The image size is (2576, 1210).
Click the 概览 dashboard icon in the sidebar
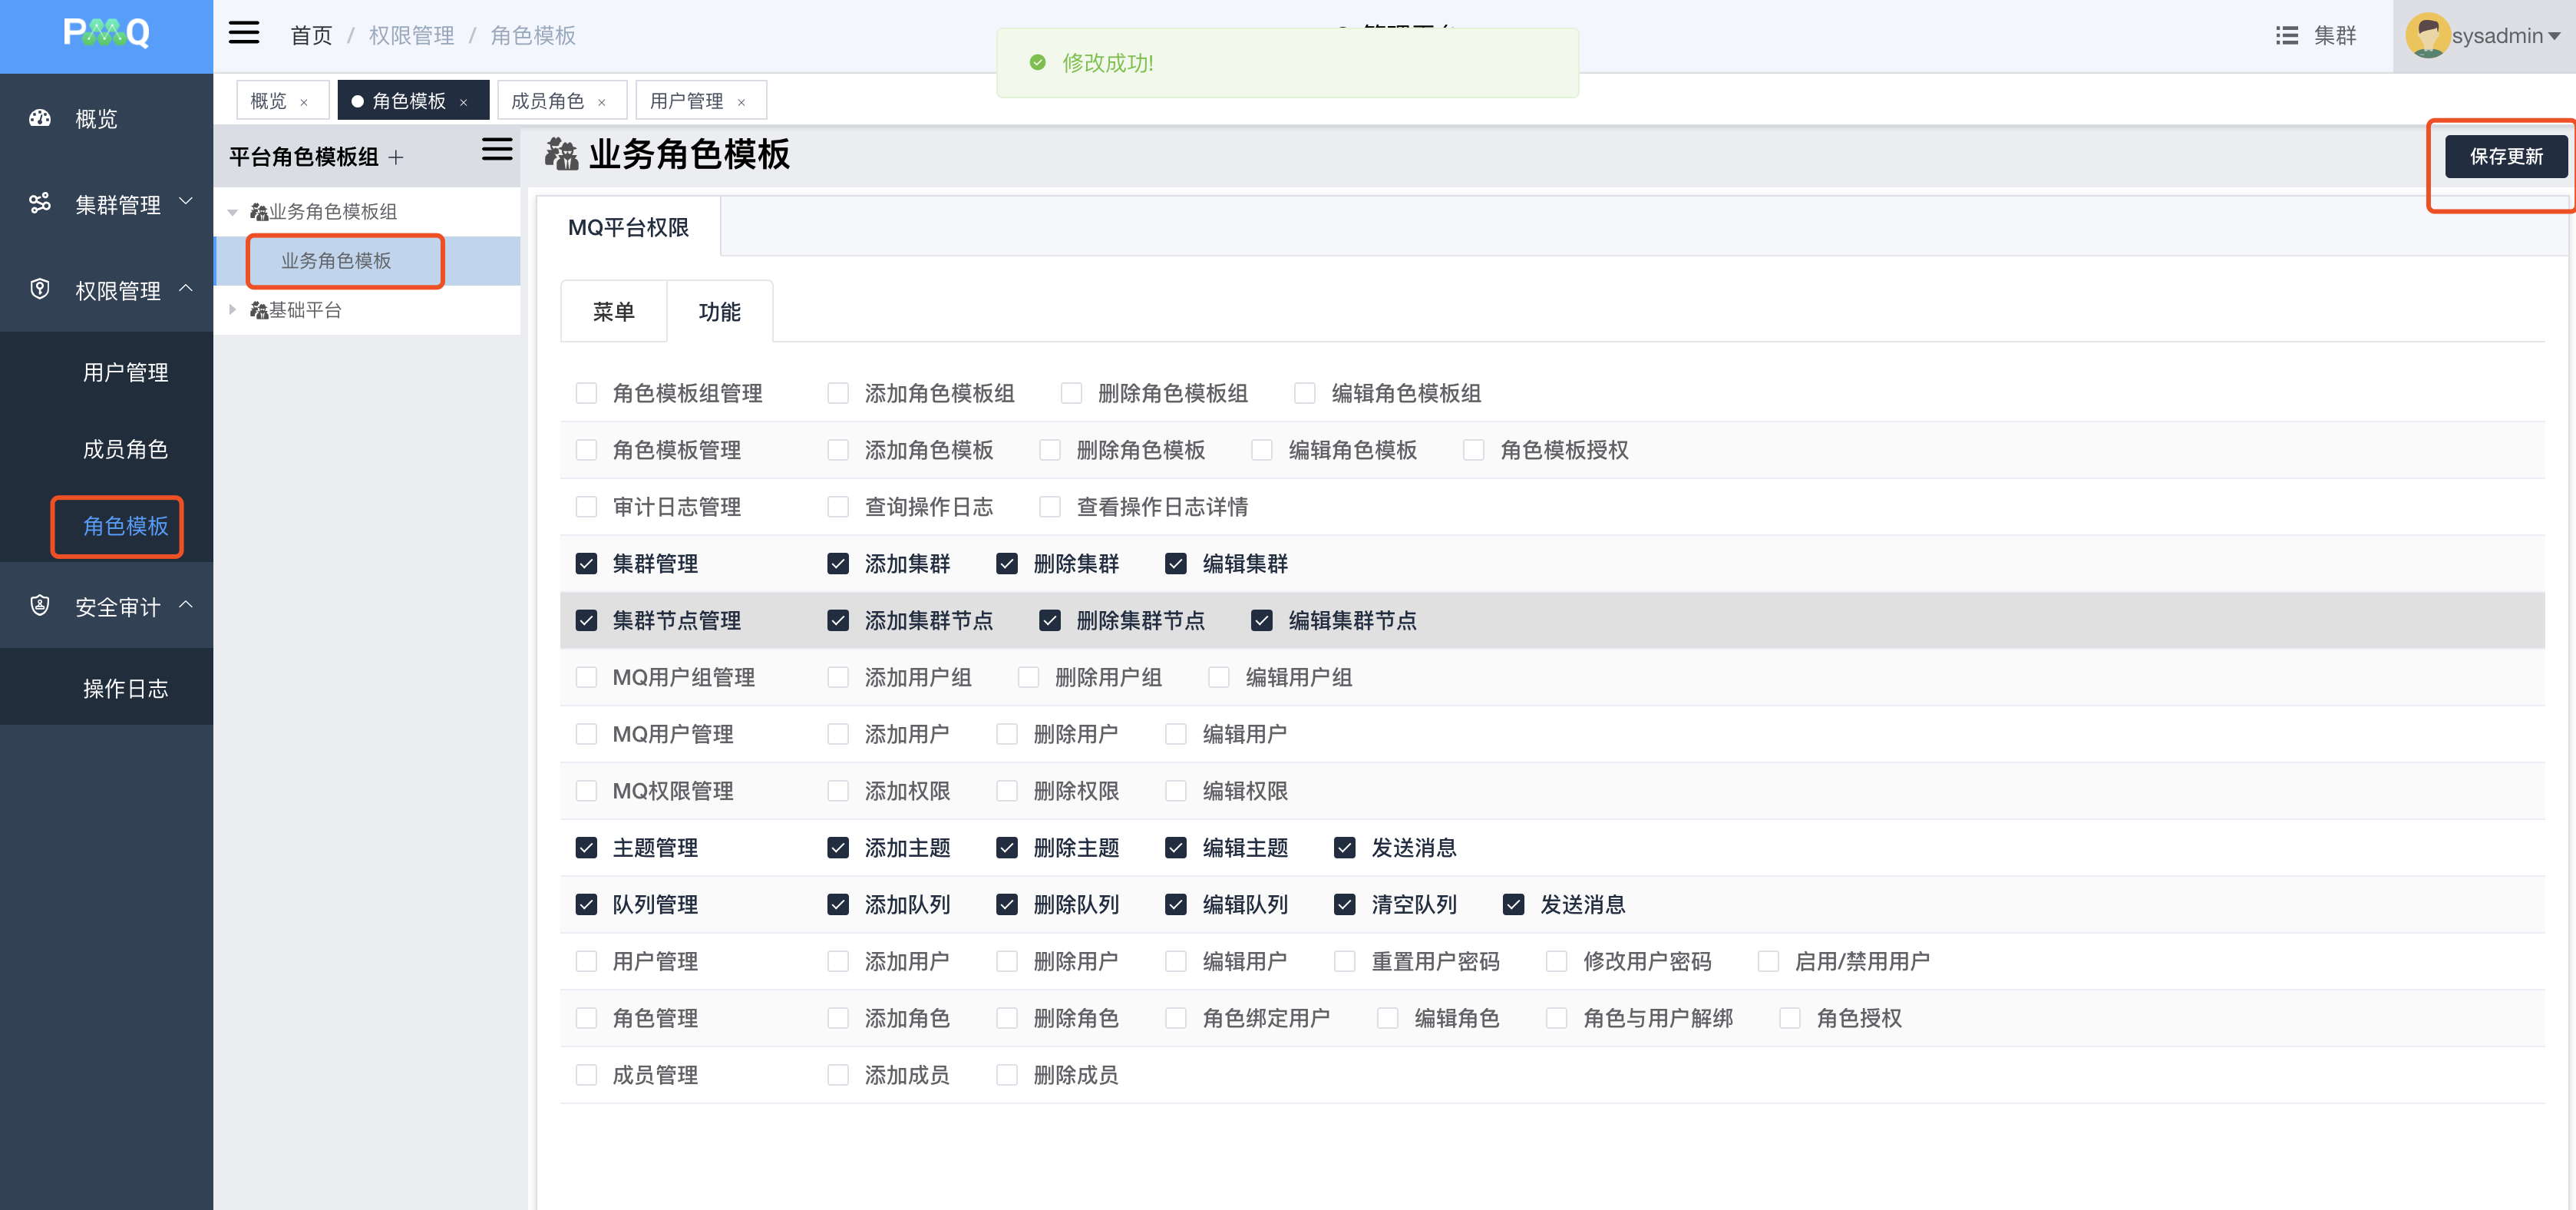click(40, 118)
